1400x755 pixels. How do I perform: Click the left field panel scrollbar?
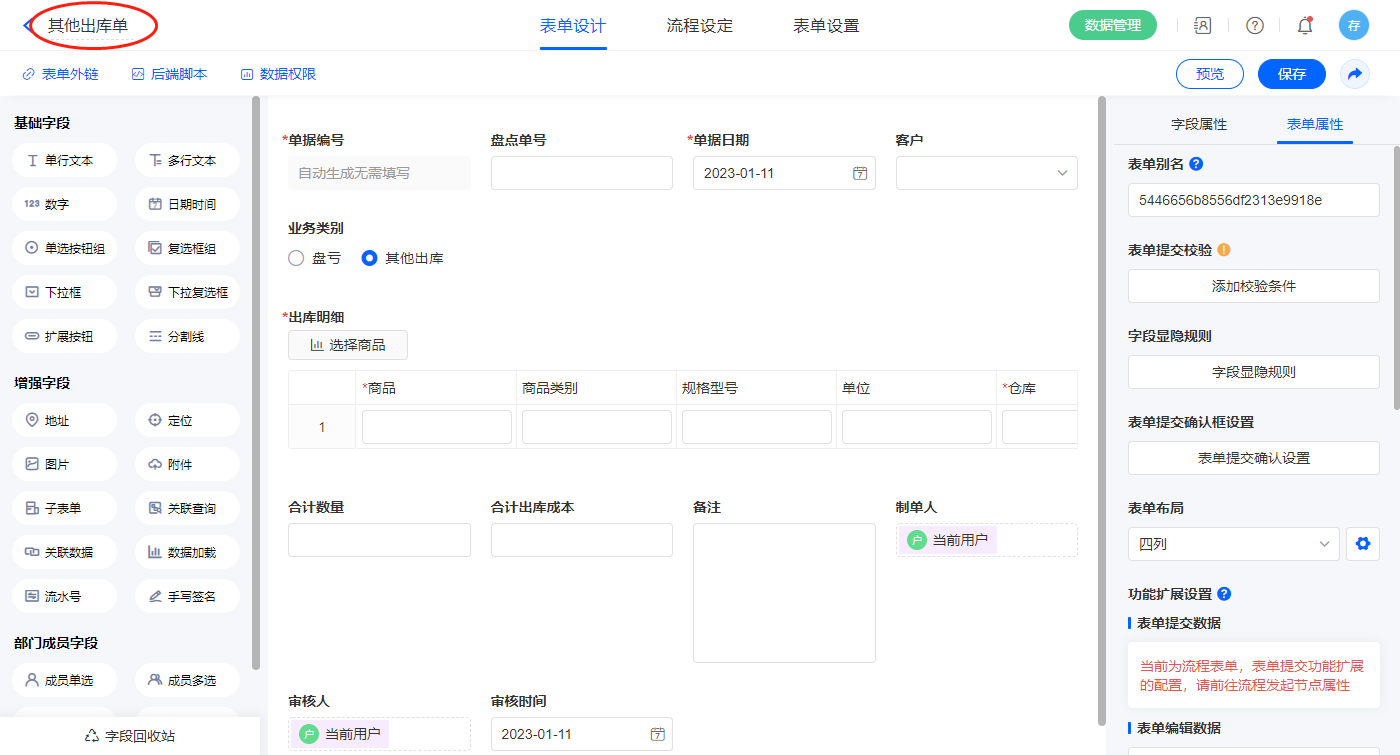click(256, 380)
